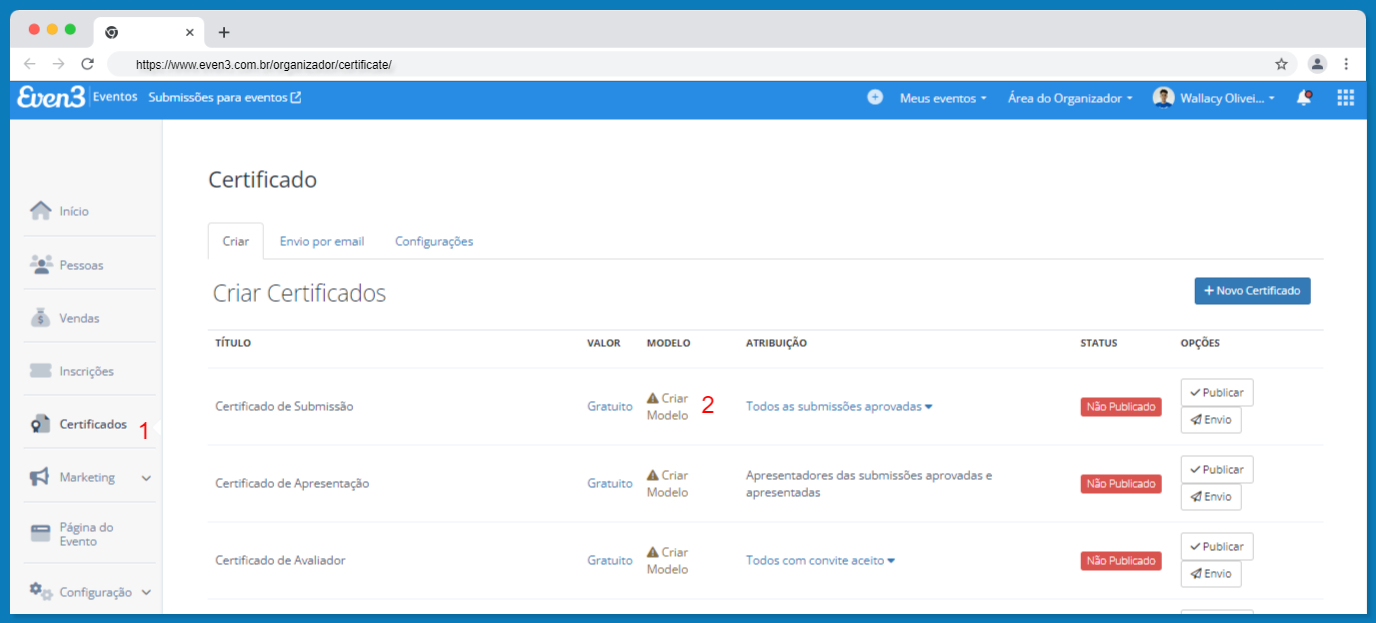Open the apps grid icon
1376x623 pixels.
(x=1345, y=98)
